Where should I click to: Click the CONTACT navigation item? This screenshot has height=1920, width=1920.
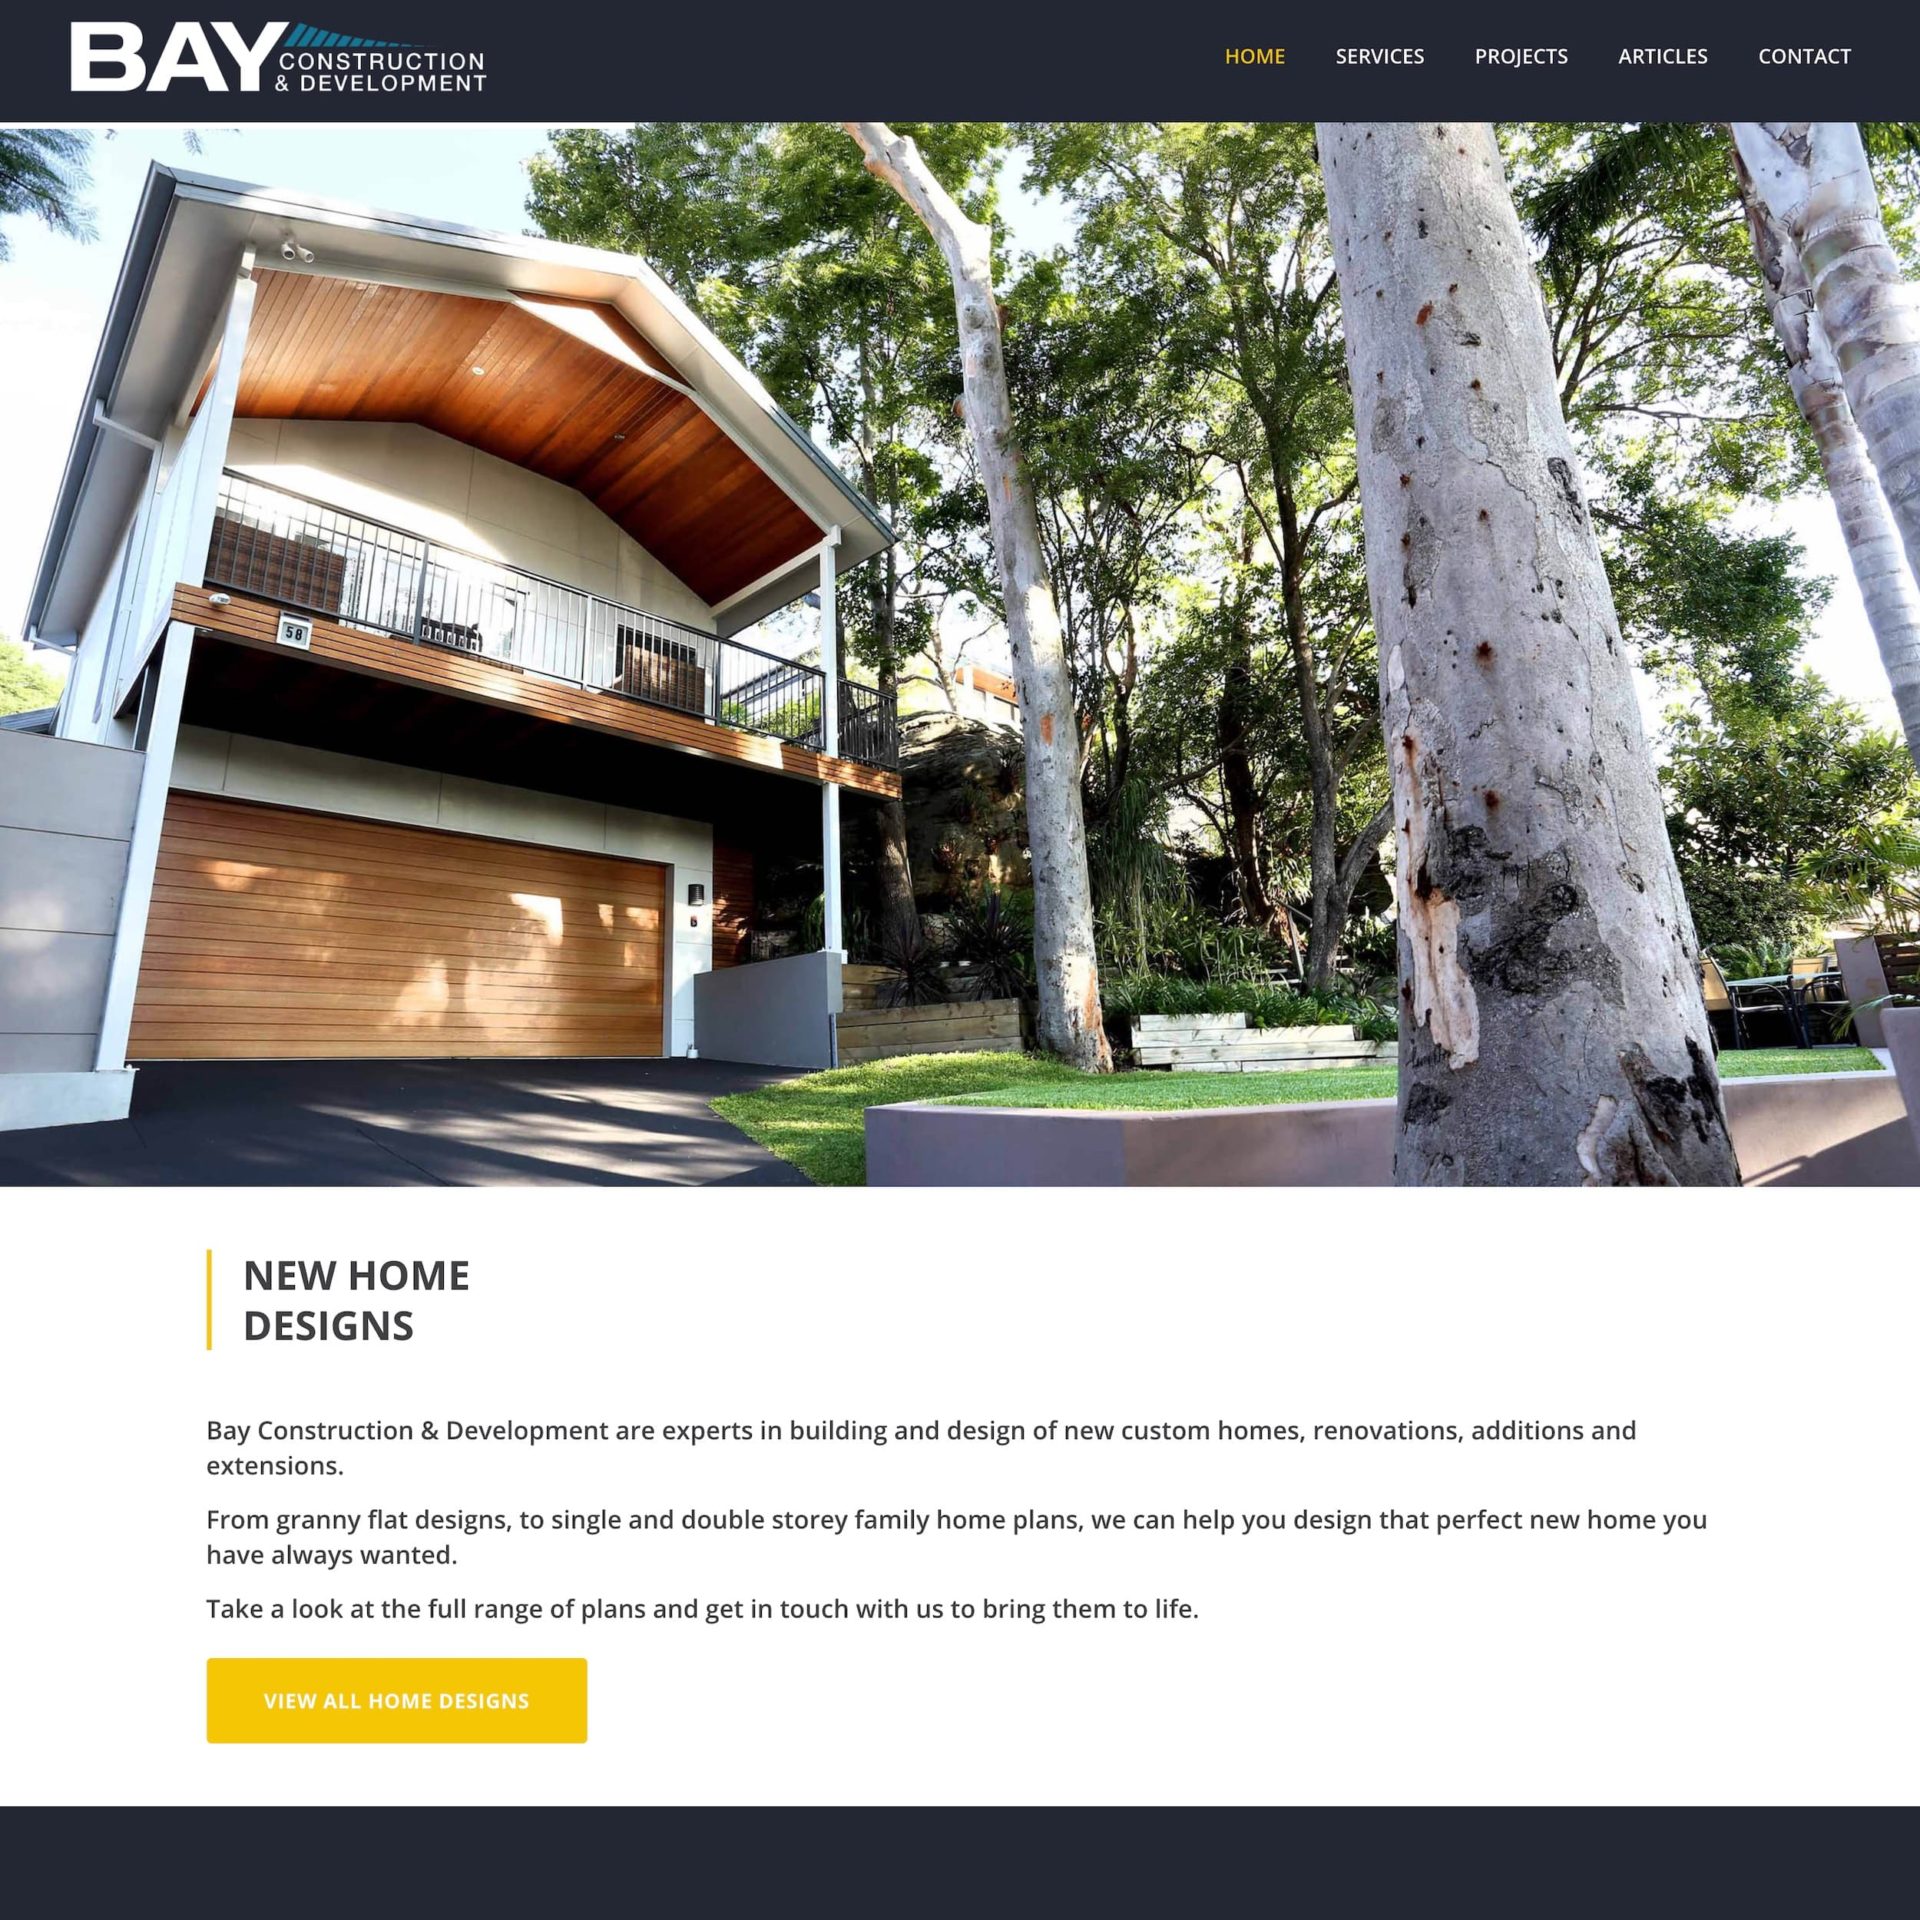click(1804, 56)
